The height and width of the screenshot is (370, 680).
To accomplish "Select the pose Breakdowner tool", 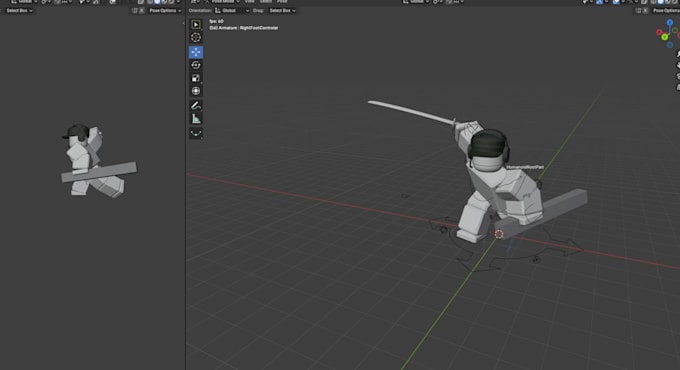I will pos(196,133).
